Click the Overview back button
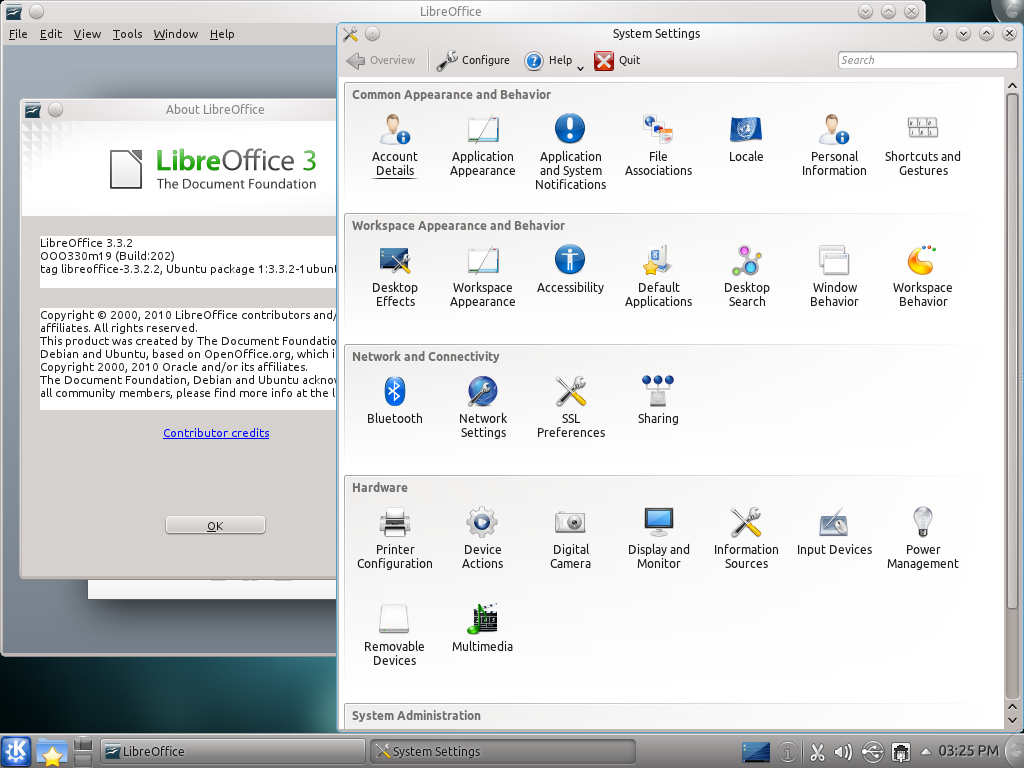This screenshot has width=1024, height=768. tap(381, 60)
